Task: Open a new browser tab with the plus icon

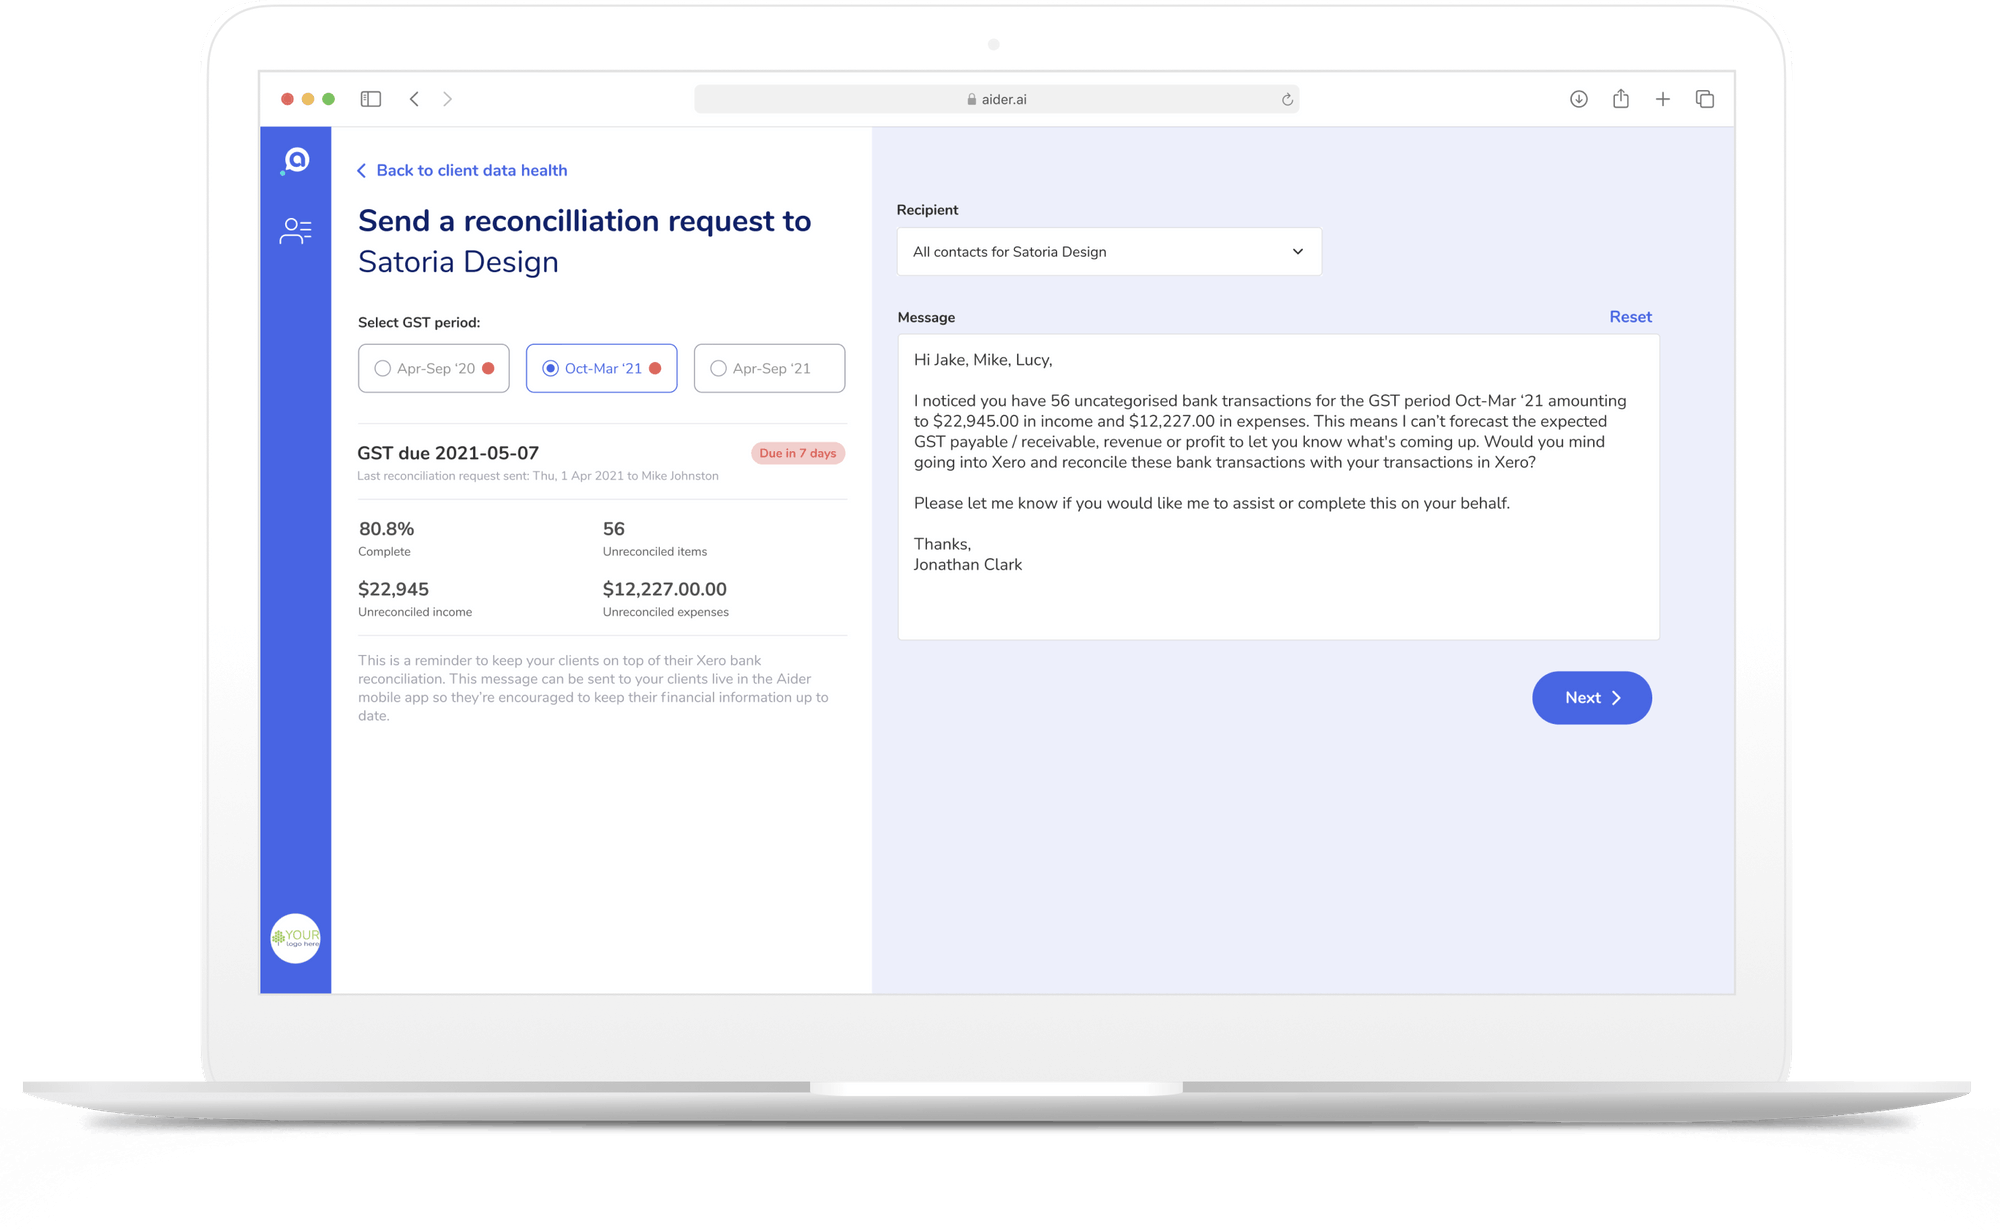Action: (x=1663, y=99)
